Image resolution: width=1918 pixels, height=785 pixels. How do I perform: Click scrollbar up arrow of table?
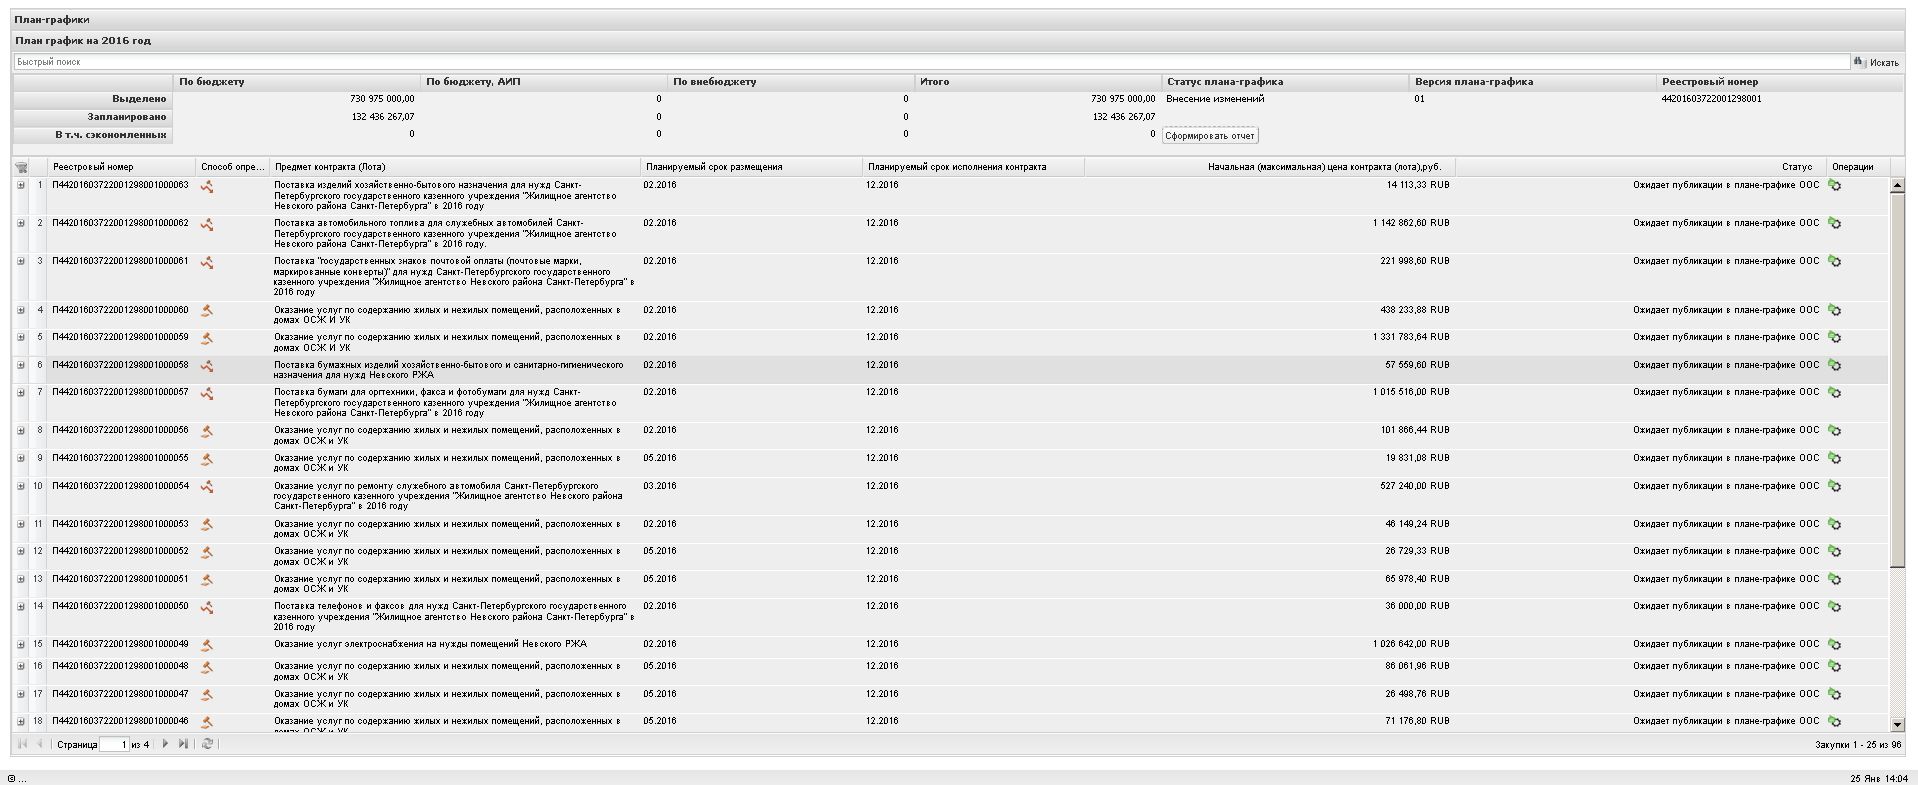pos(1897,185)
